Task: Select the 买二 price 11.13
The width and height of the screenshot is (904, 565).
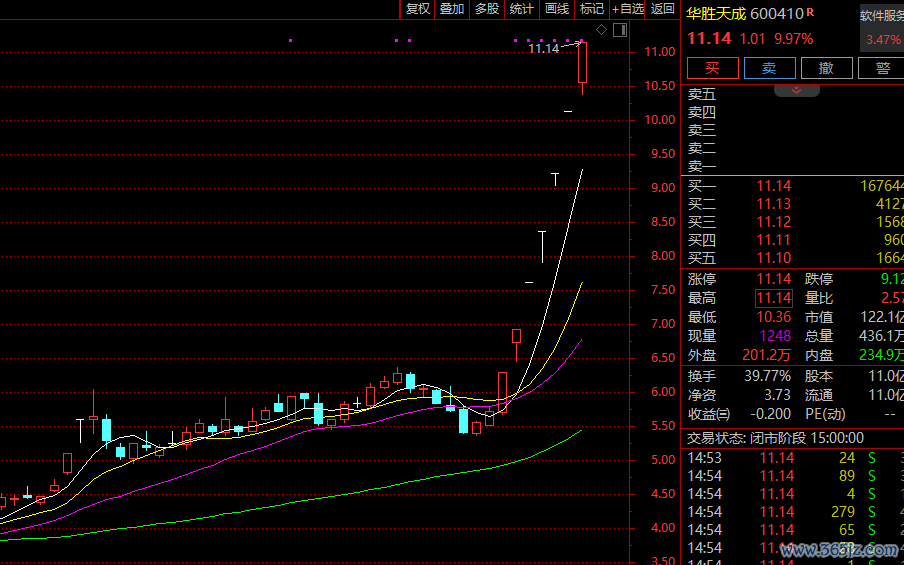Action: (x=774, y=204)
